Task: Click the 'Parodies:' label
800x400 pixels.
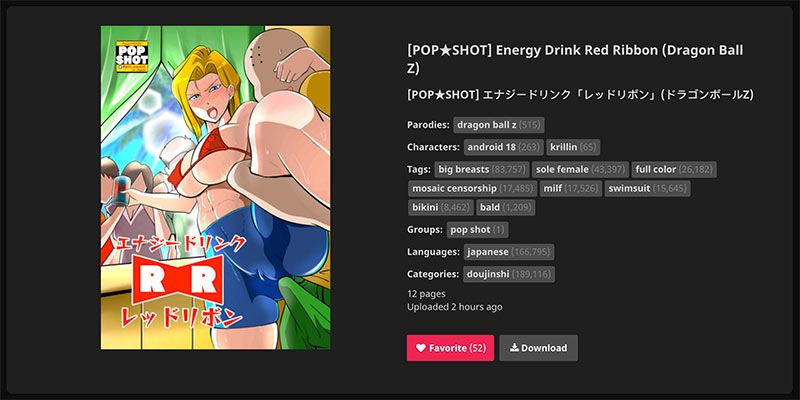Action: (x=428, y=125)
